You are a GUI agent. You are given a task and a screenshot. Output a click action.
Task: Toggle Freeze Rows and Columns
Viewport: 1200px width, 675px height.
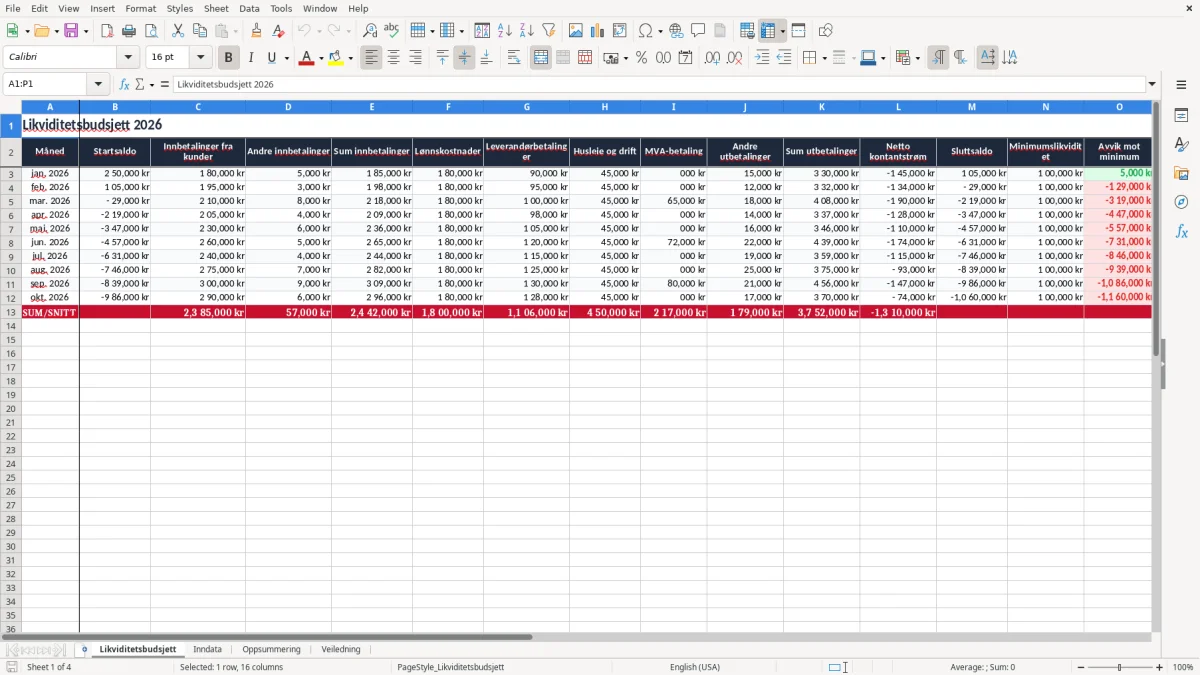coord(768,31)
